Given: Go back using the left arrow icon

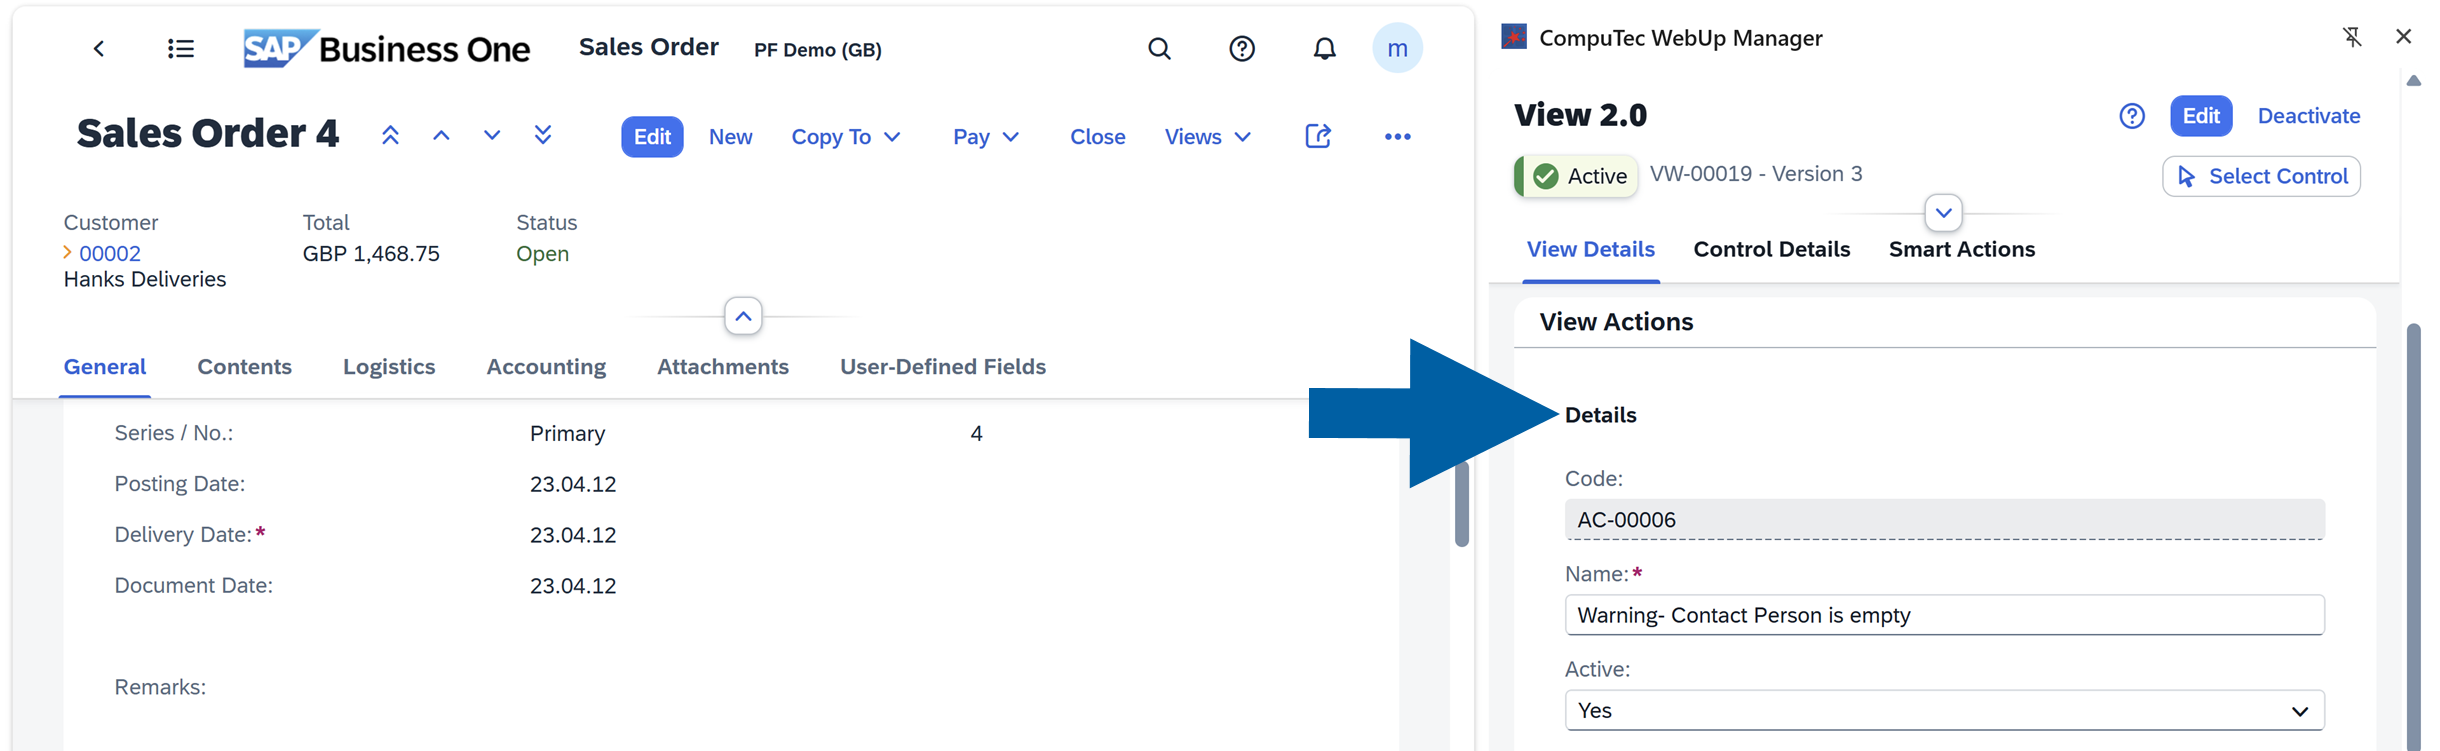Looking at the screenshot, I should [x=99, y=49].
